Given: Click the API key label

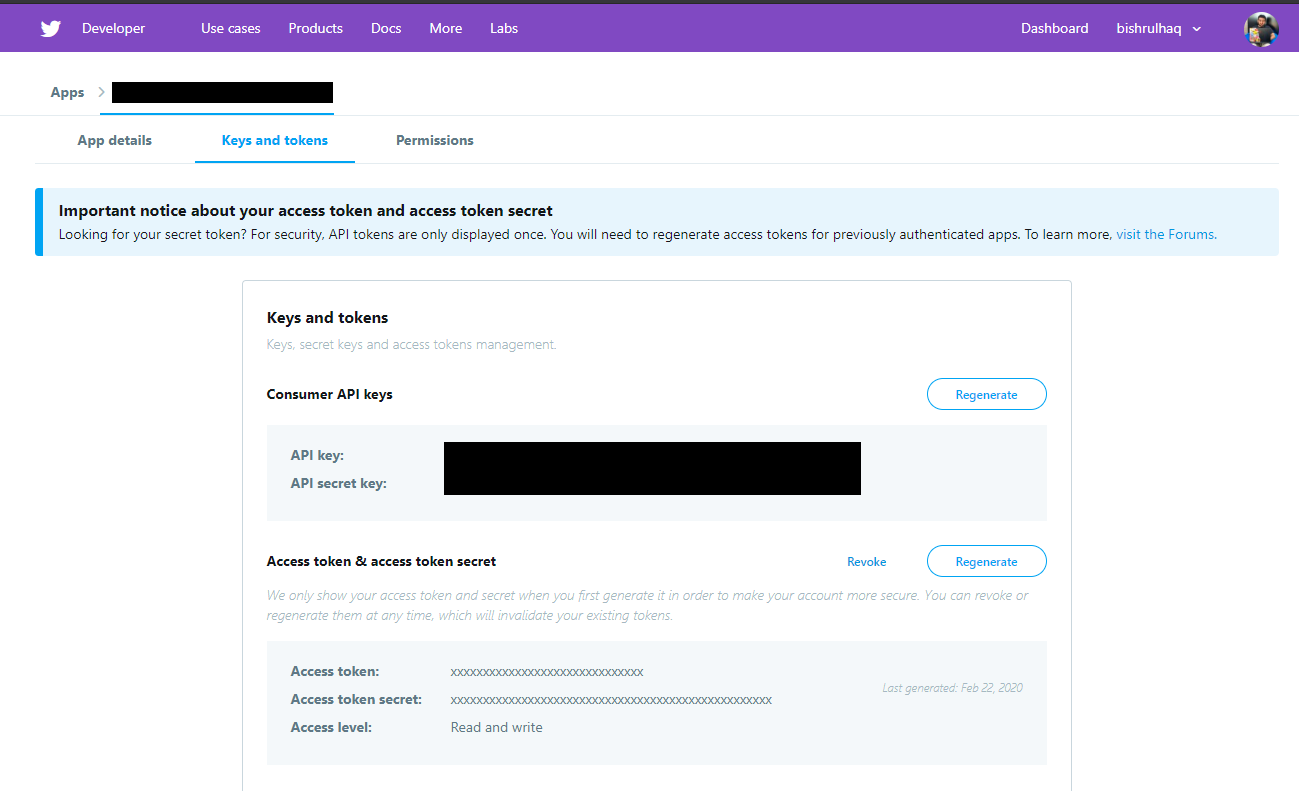Looking at the screenshot, I should pos(317,455).
